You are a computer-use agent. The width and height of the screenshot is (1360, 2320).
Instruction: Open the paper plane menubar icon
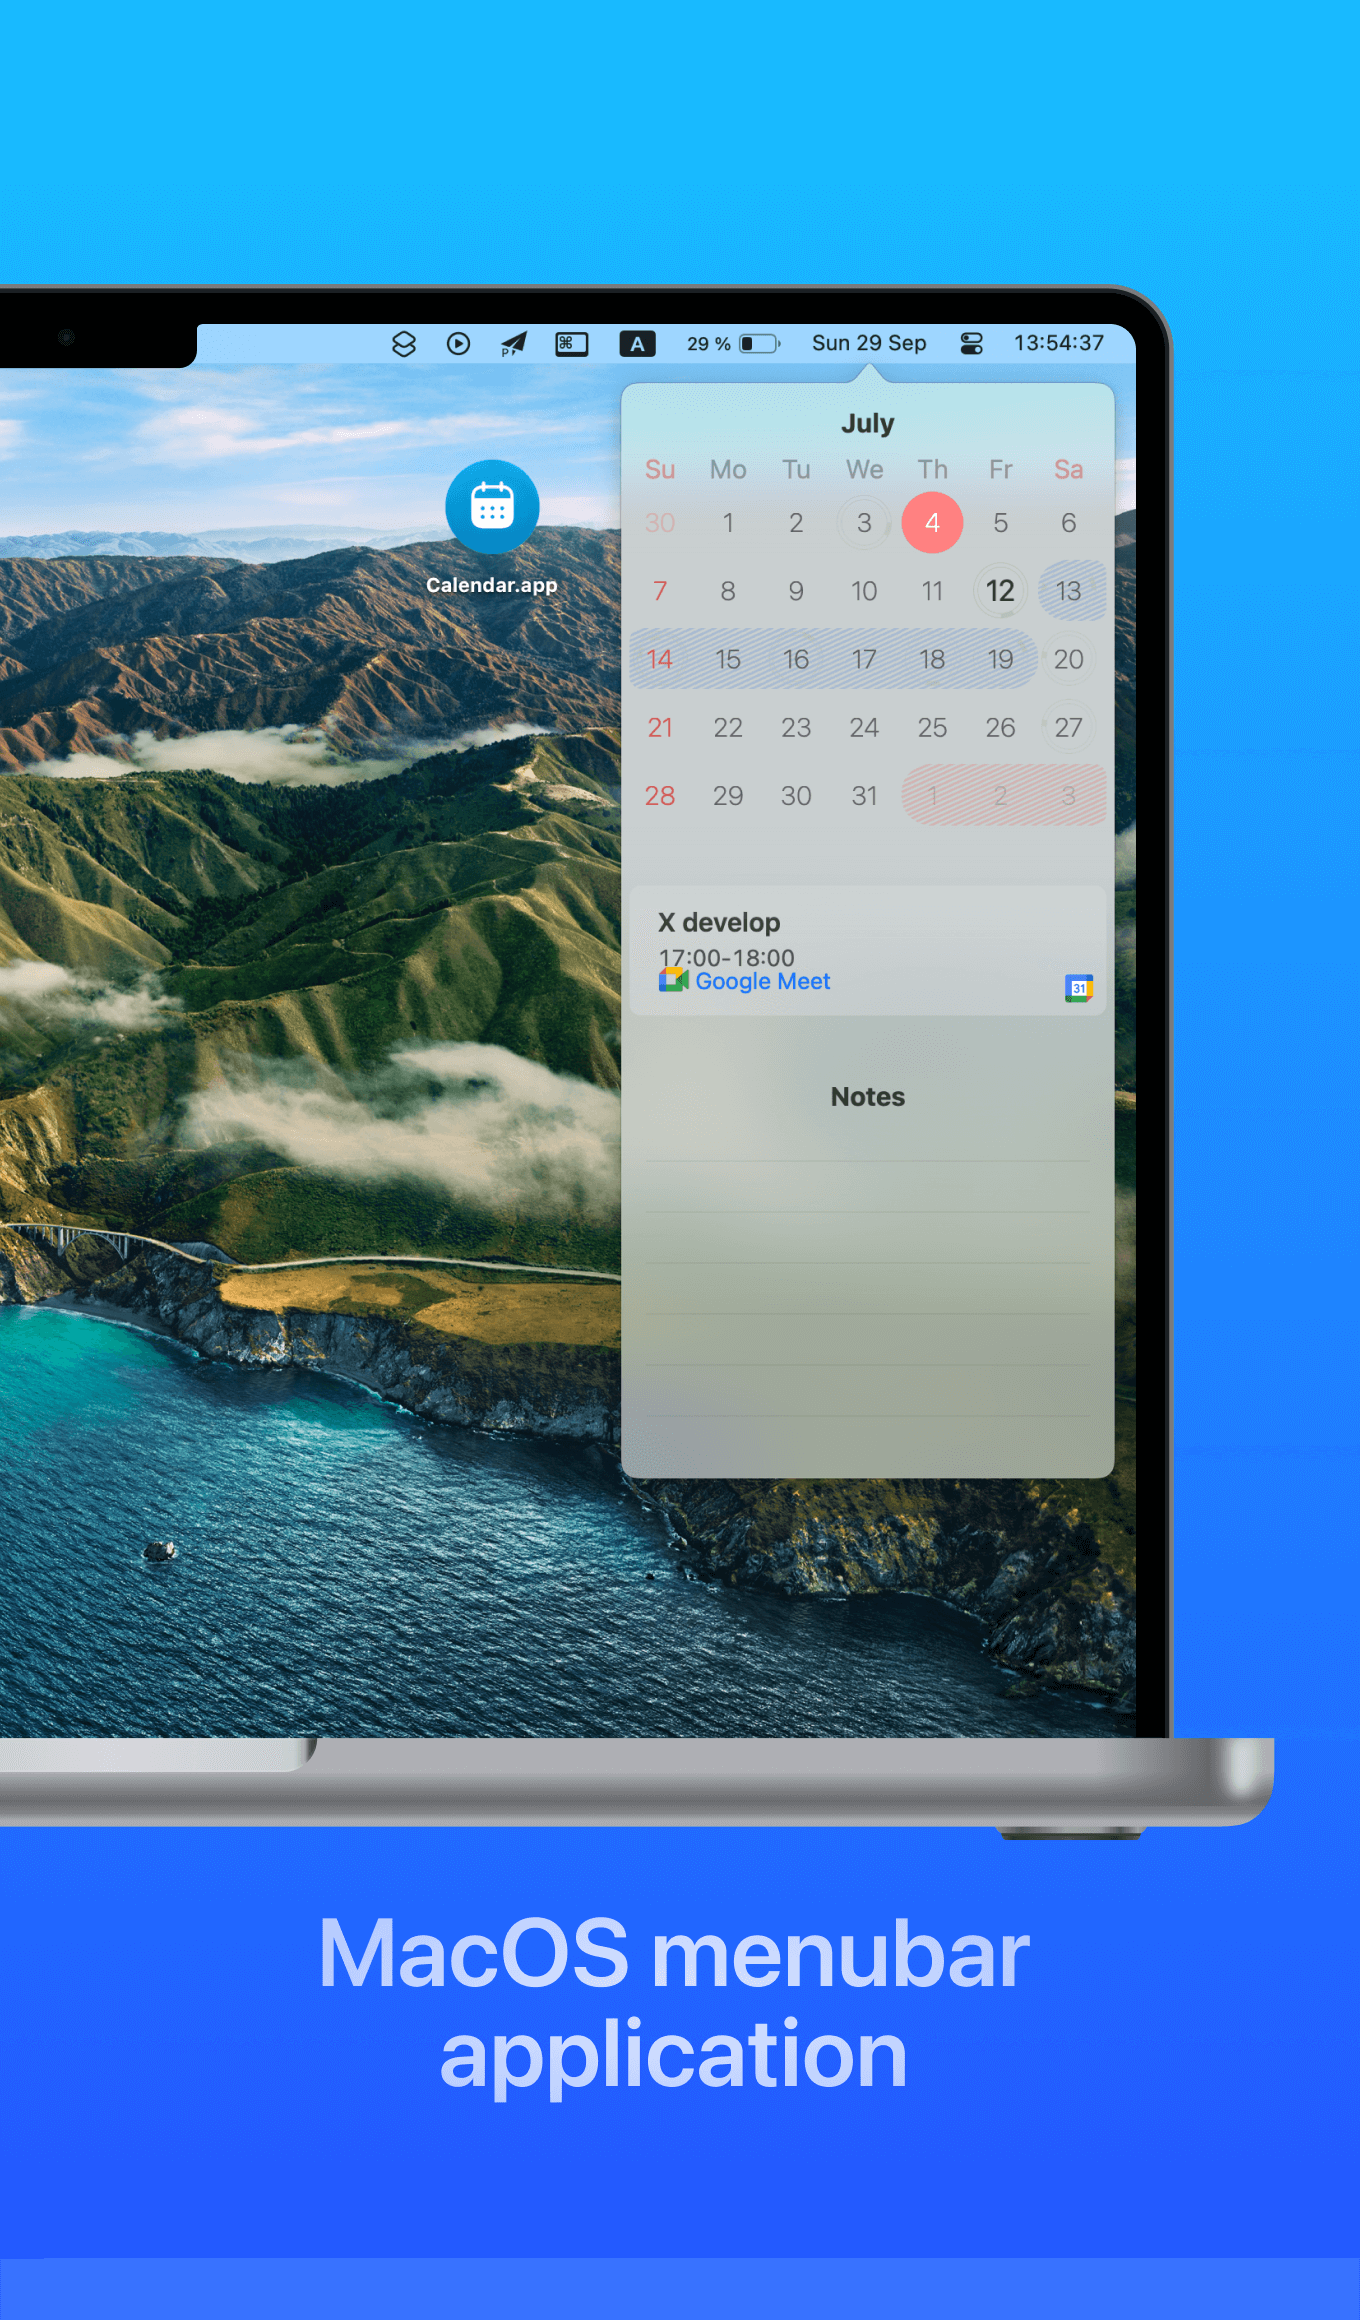pos(513,344)
